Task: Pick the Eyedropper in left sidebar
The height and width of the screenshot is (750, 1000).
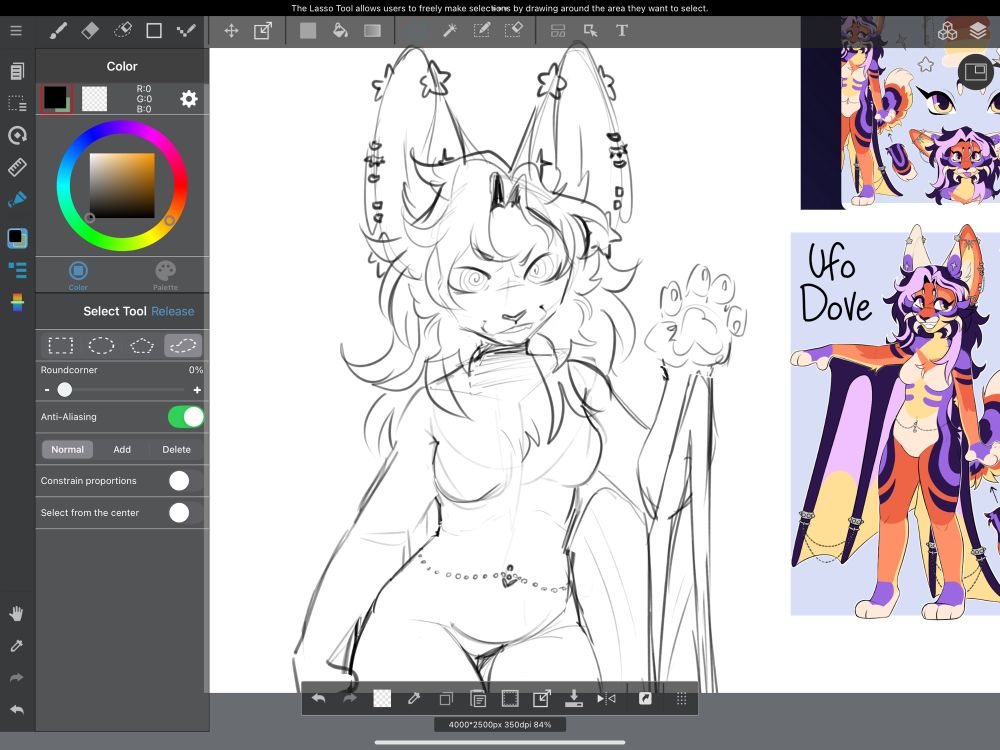Action: point(17,646)
